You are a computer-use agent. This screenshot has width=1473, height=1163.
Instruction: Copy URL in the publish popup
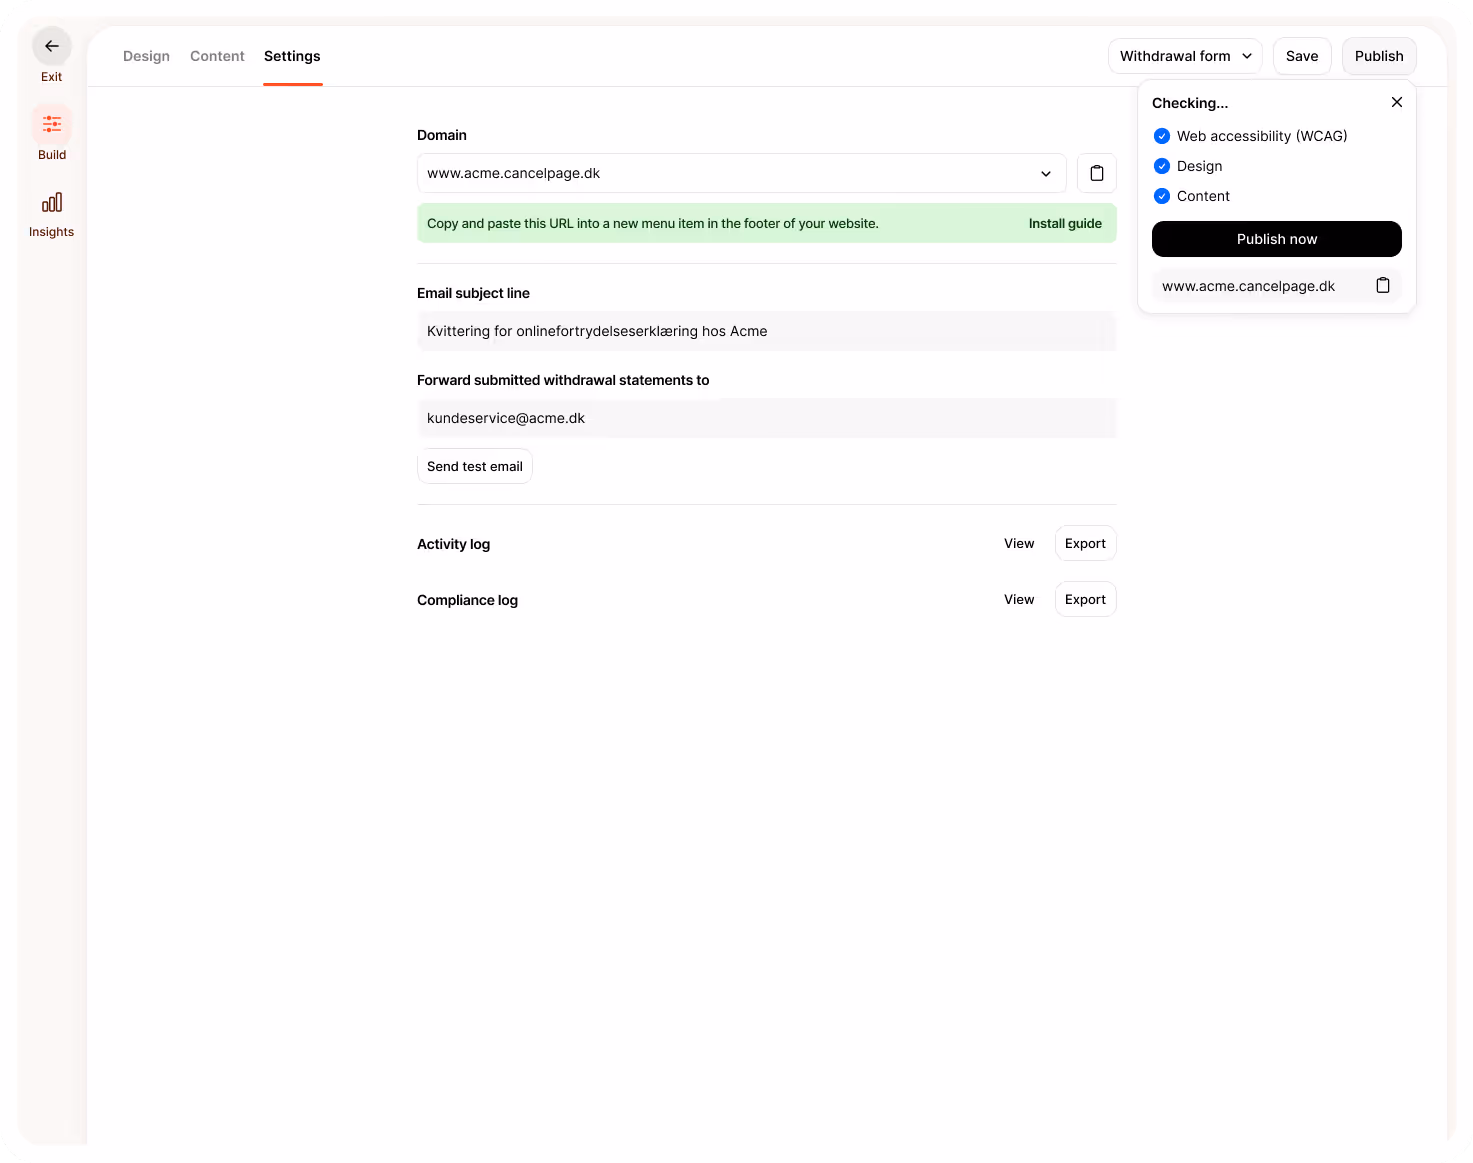[x=1383, y=285]
